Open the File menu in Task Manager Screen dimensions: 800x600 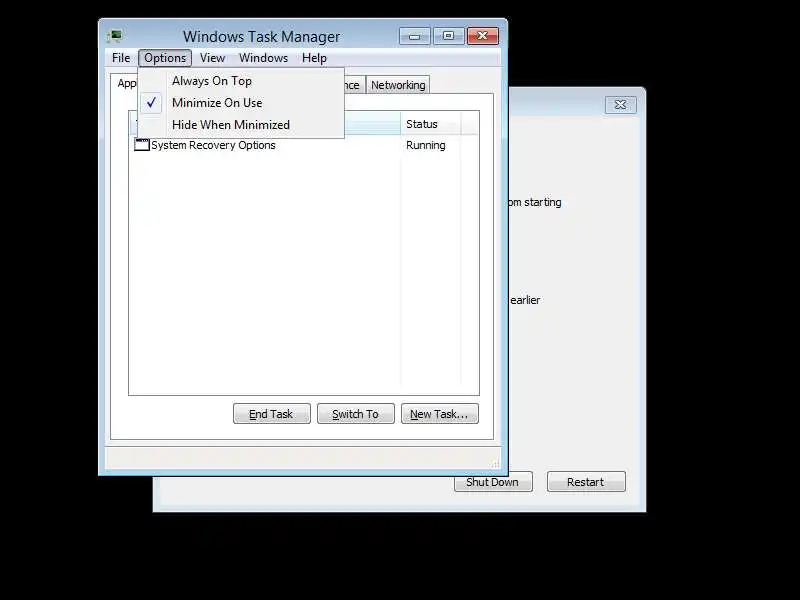pos(121,58)
